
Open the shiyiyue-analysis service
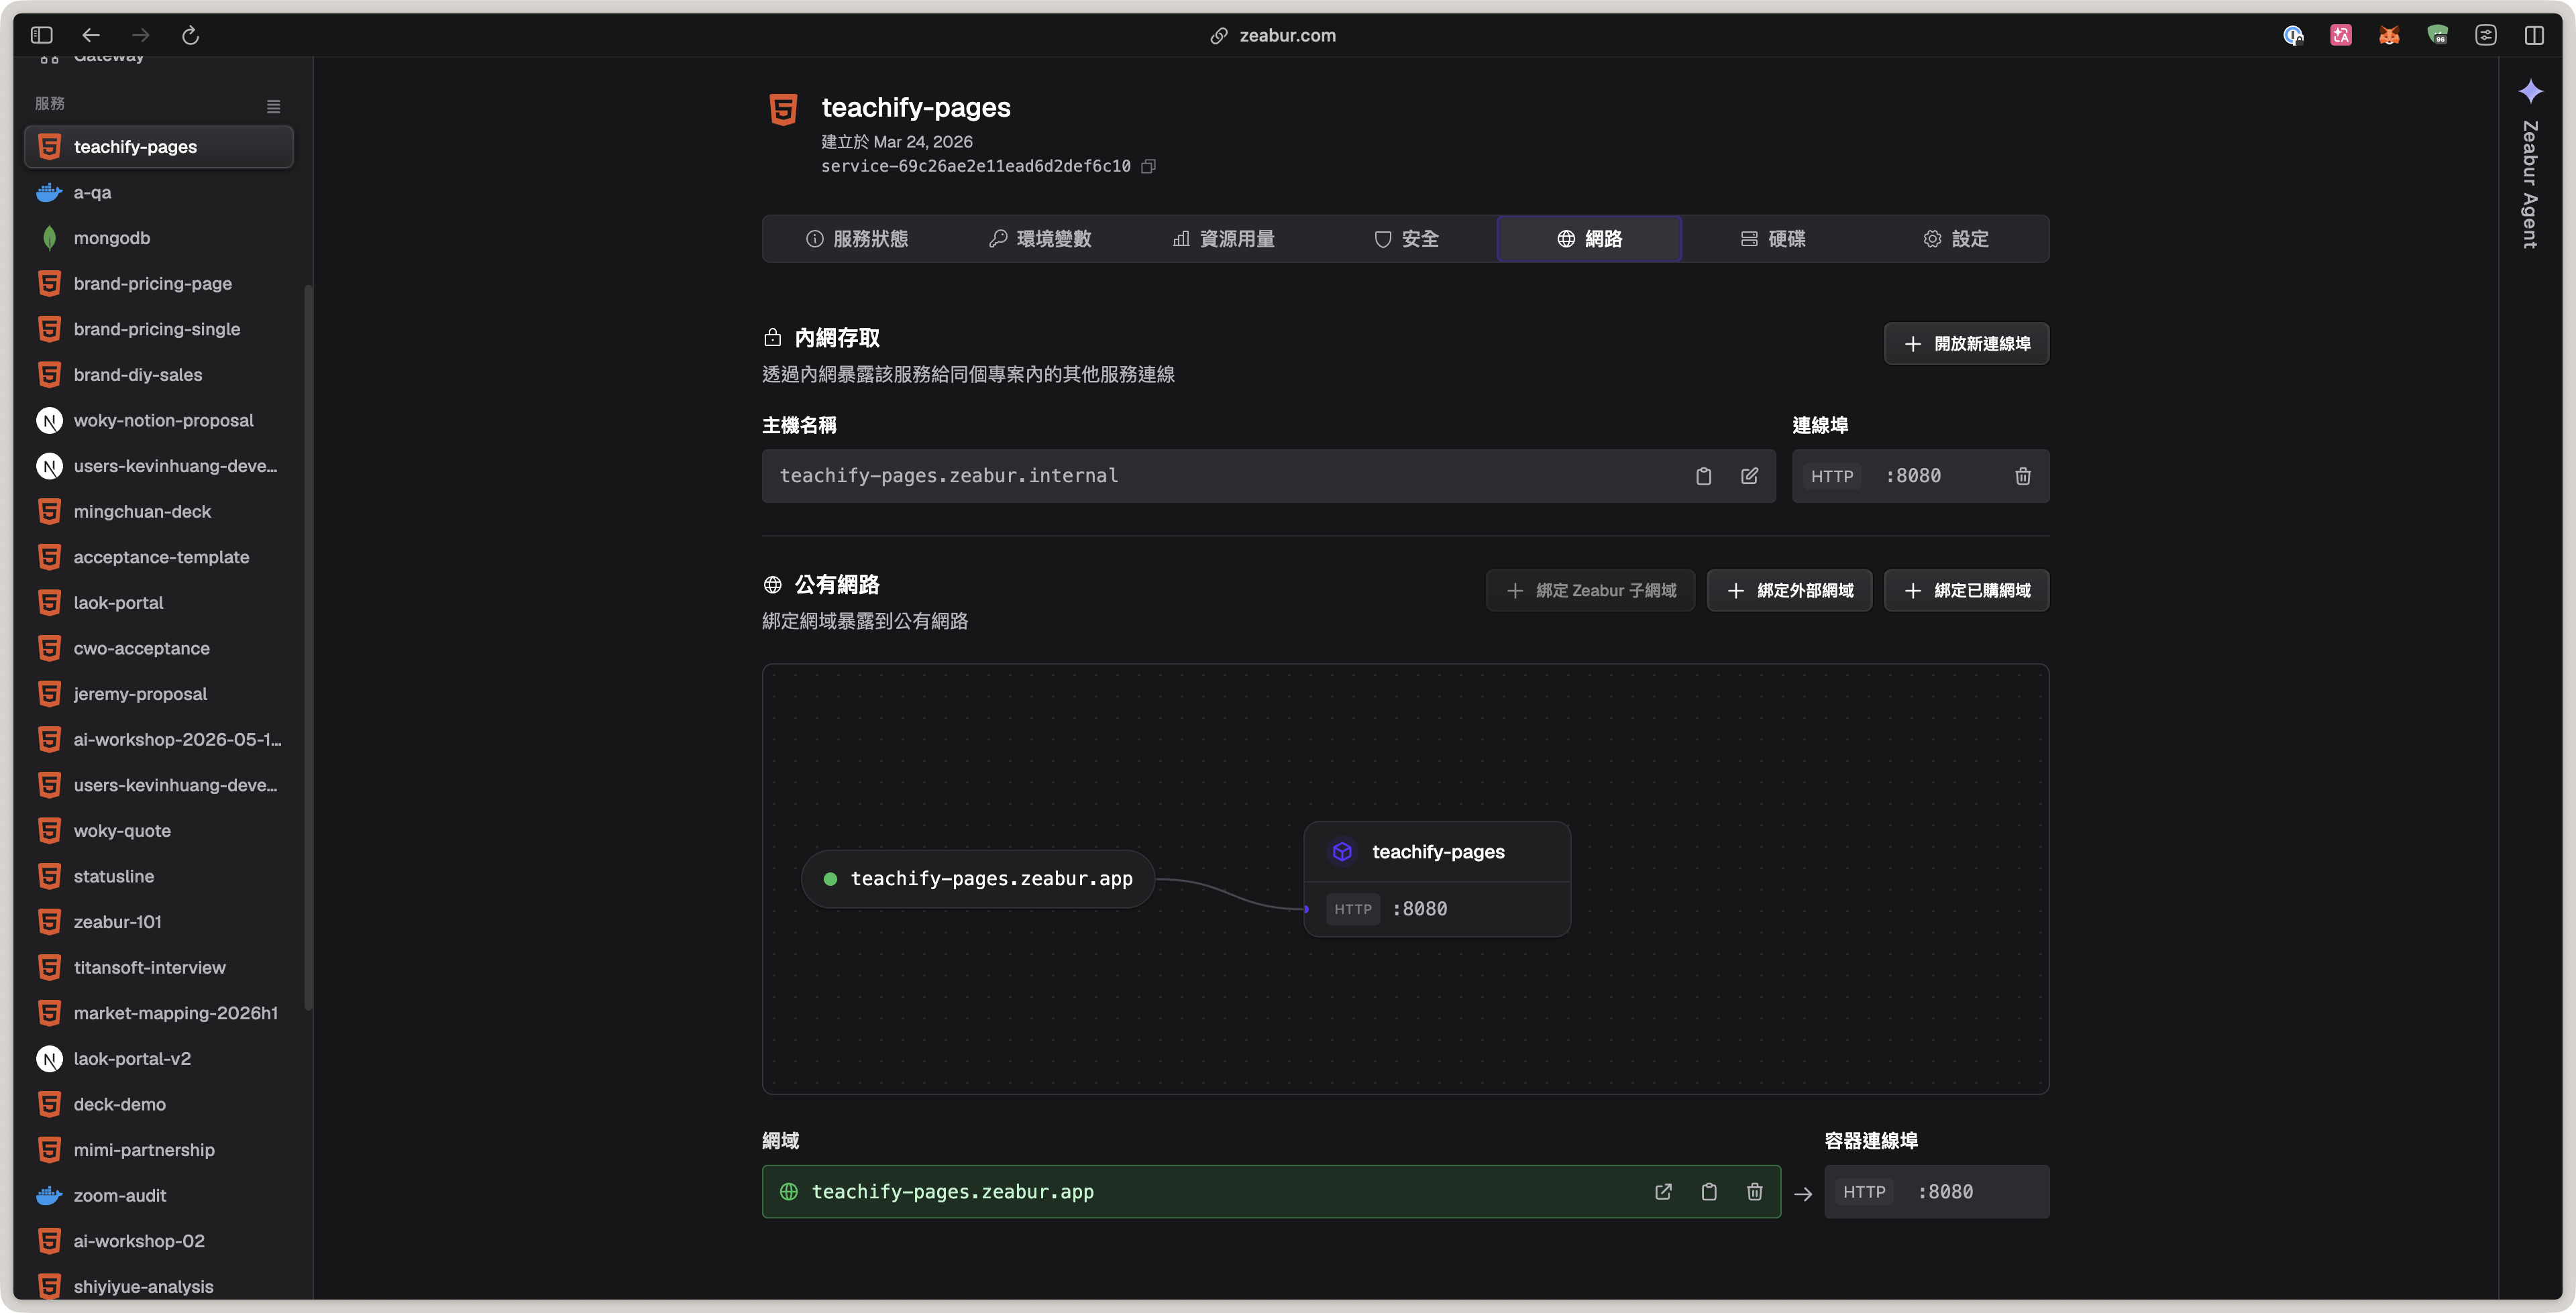pyautogui.click(x=159, y=1286)
